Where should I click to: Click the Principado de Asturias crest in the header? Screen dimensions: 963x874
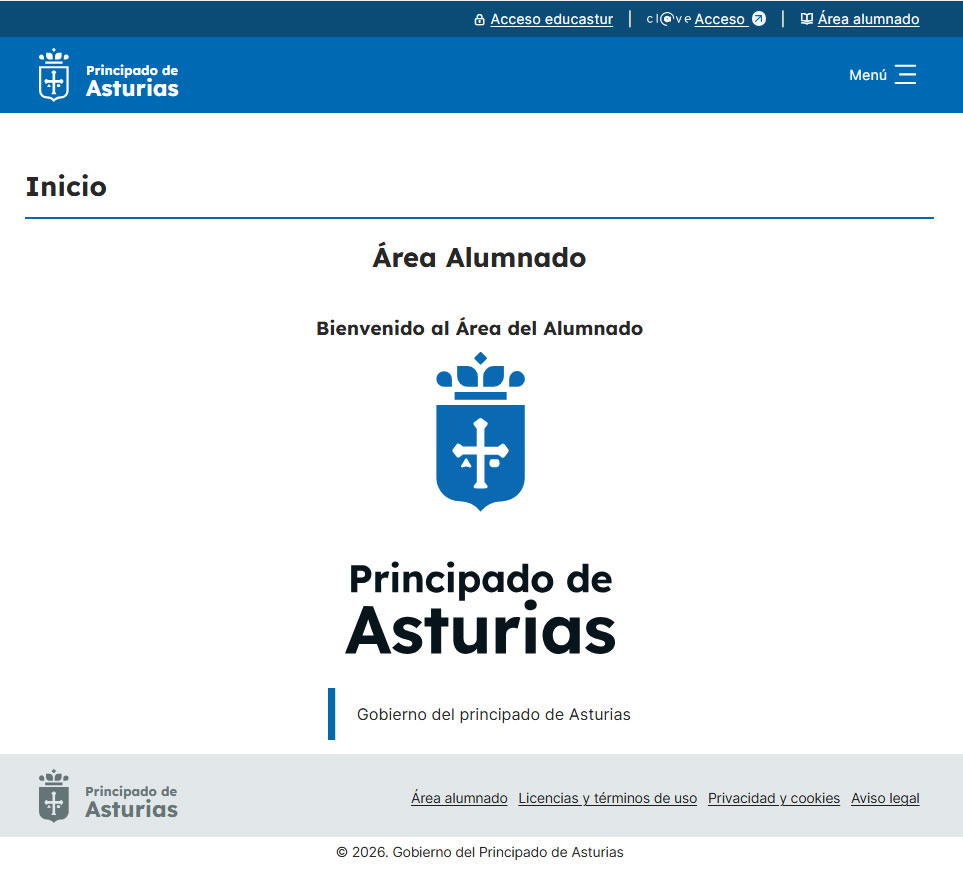52,74
